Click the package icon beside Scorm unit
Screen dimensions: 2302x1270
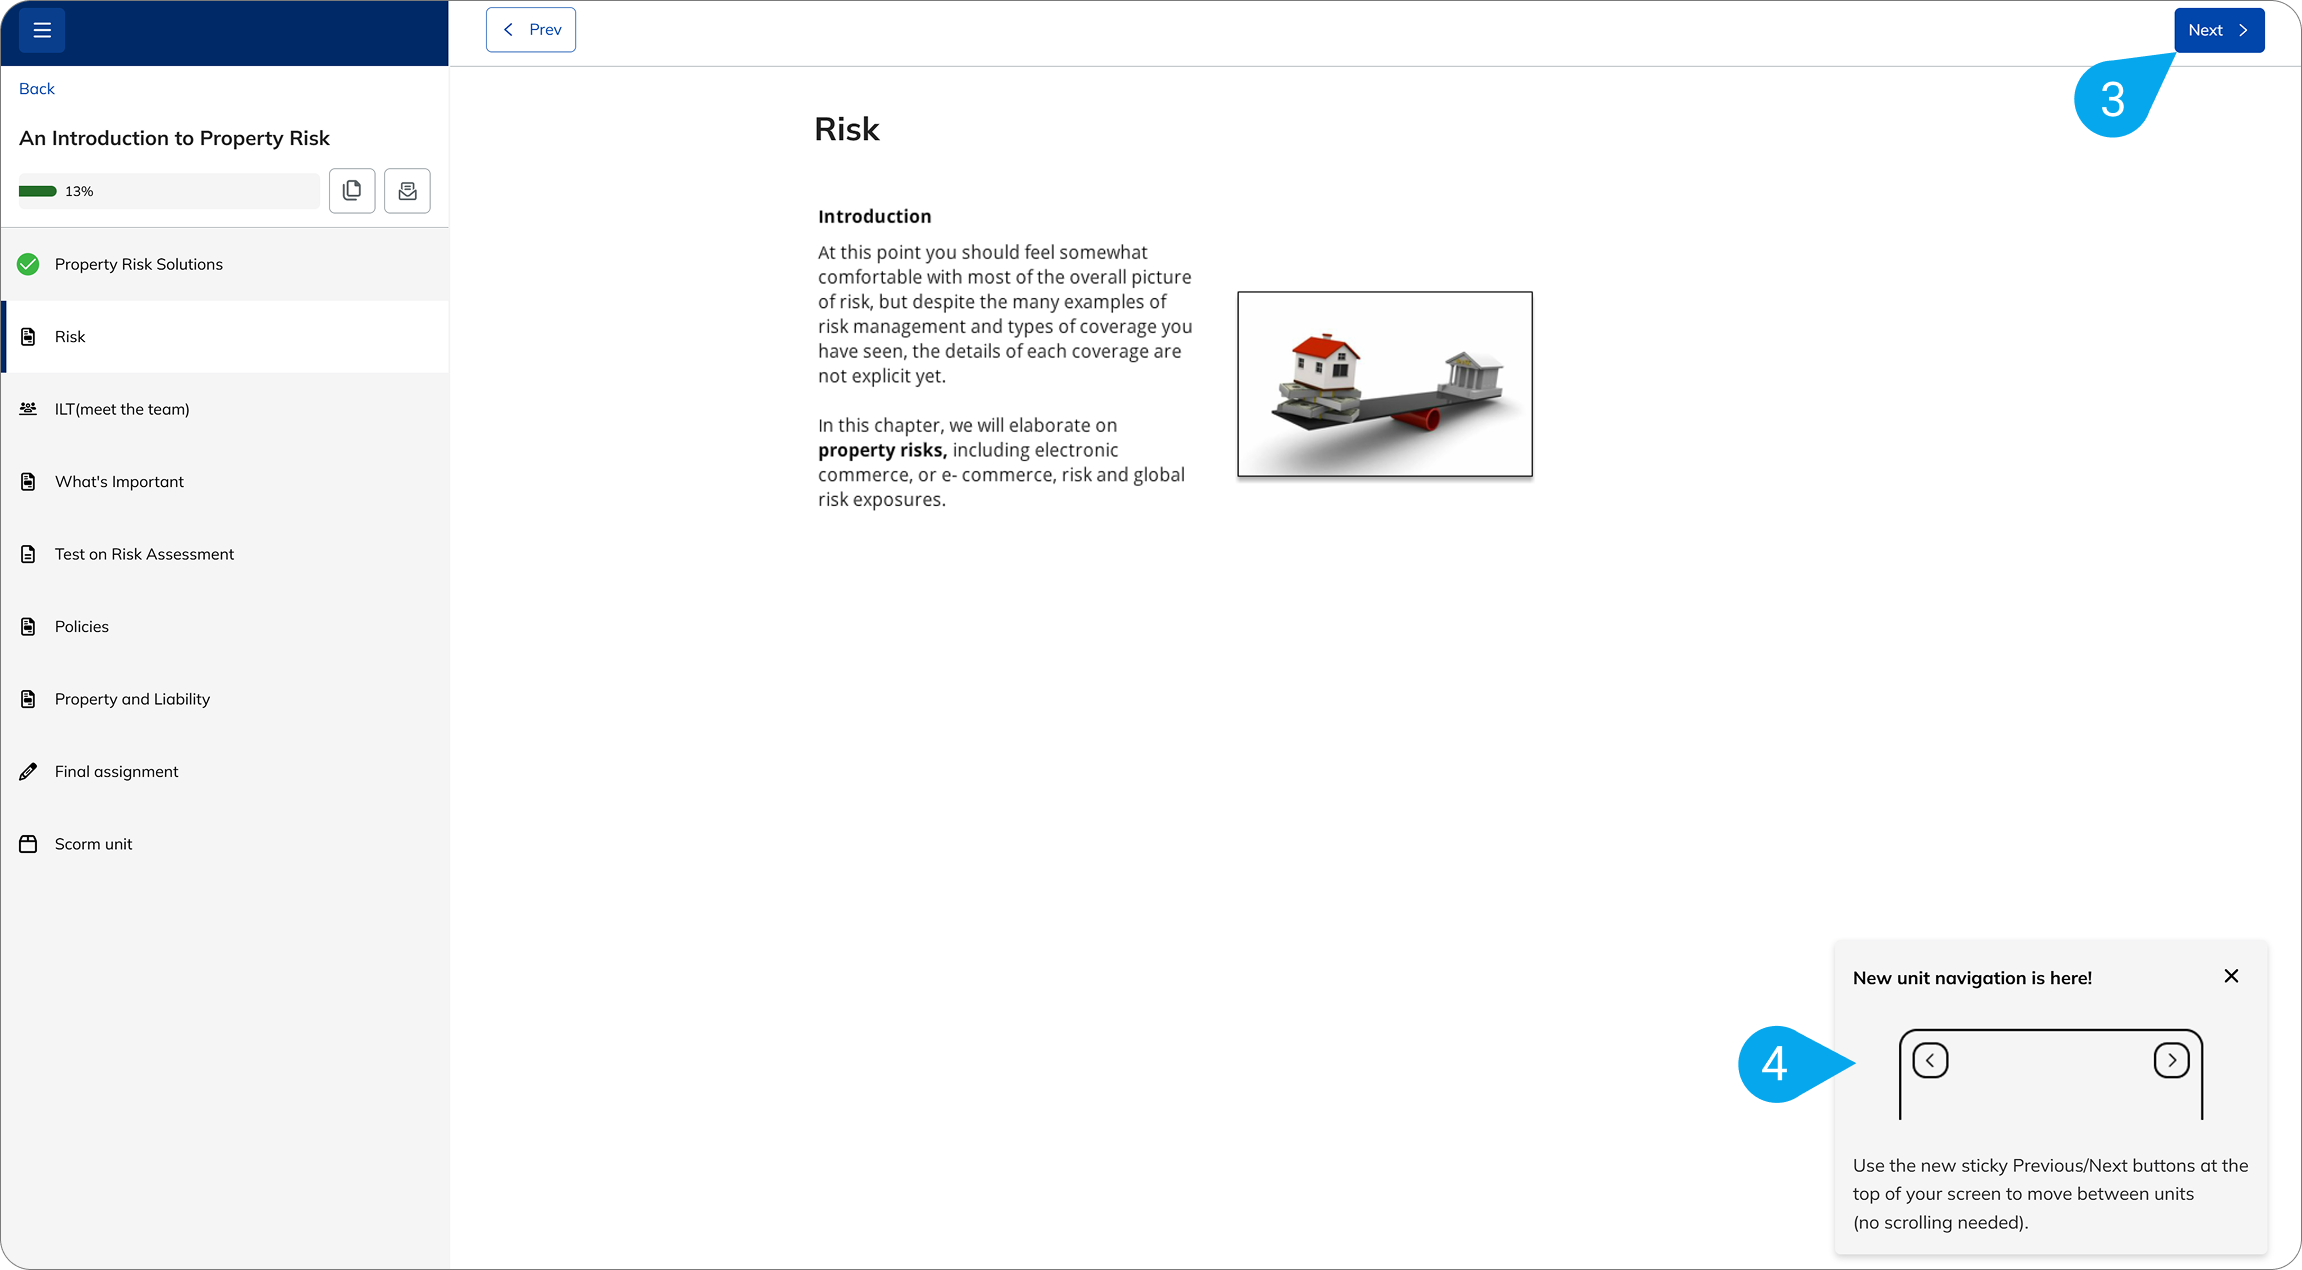click(28, 843)
